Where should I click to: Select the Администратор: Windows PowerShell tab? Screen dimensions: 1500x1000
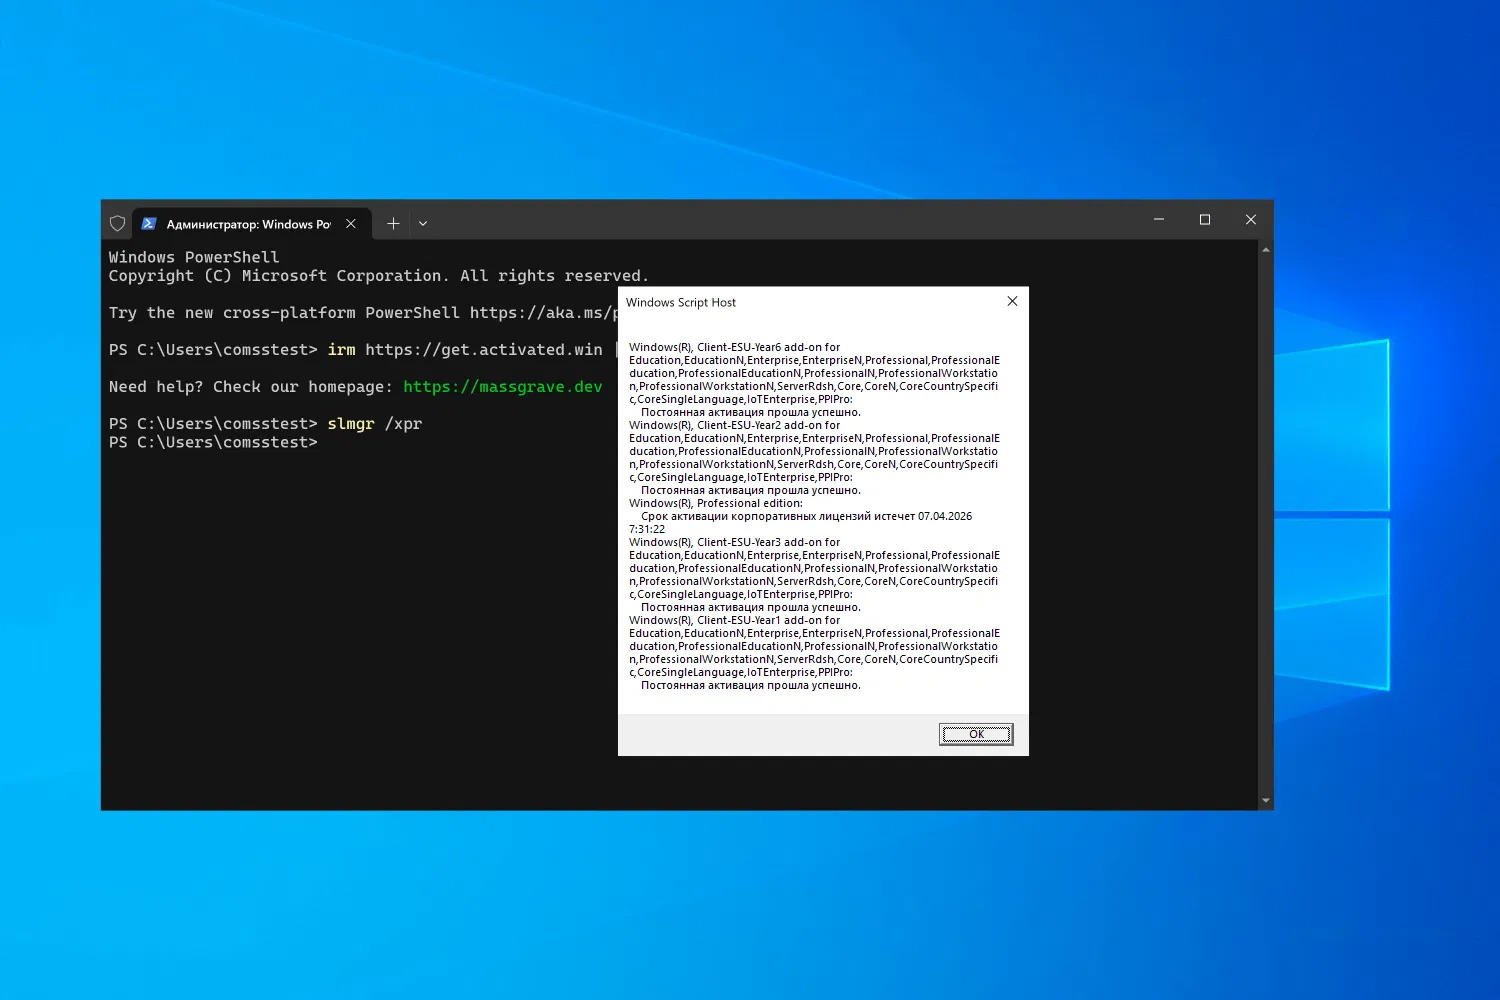click(x=252, y=224)
